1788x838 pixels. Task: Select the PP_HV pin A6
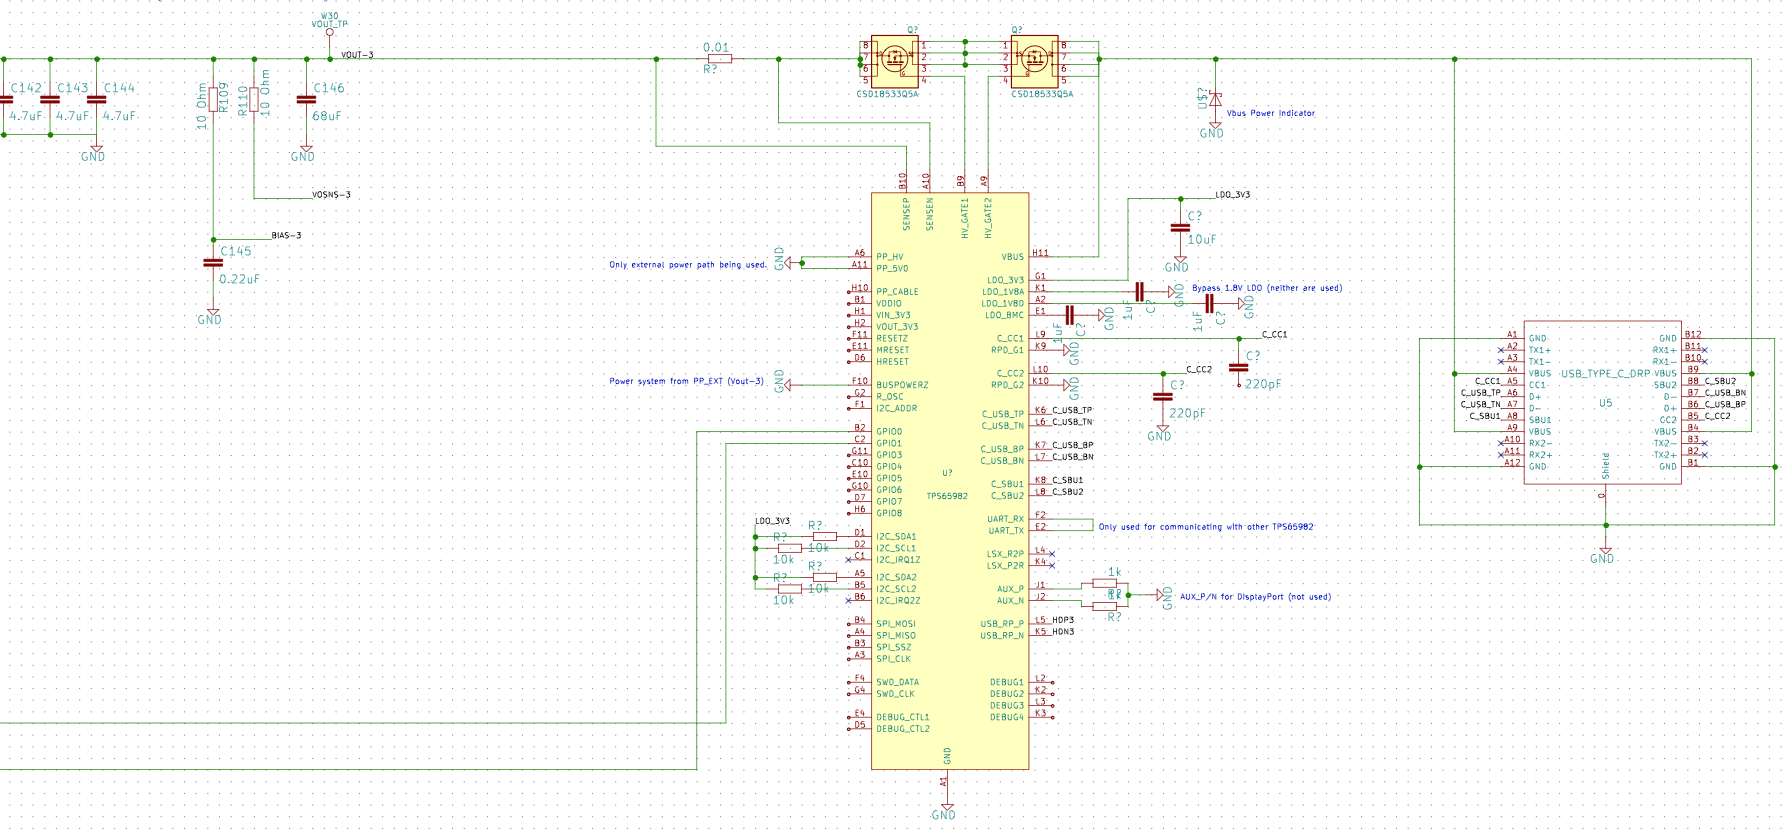859,255
